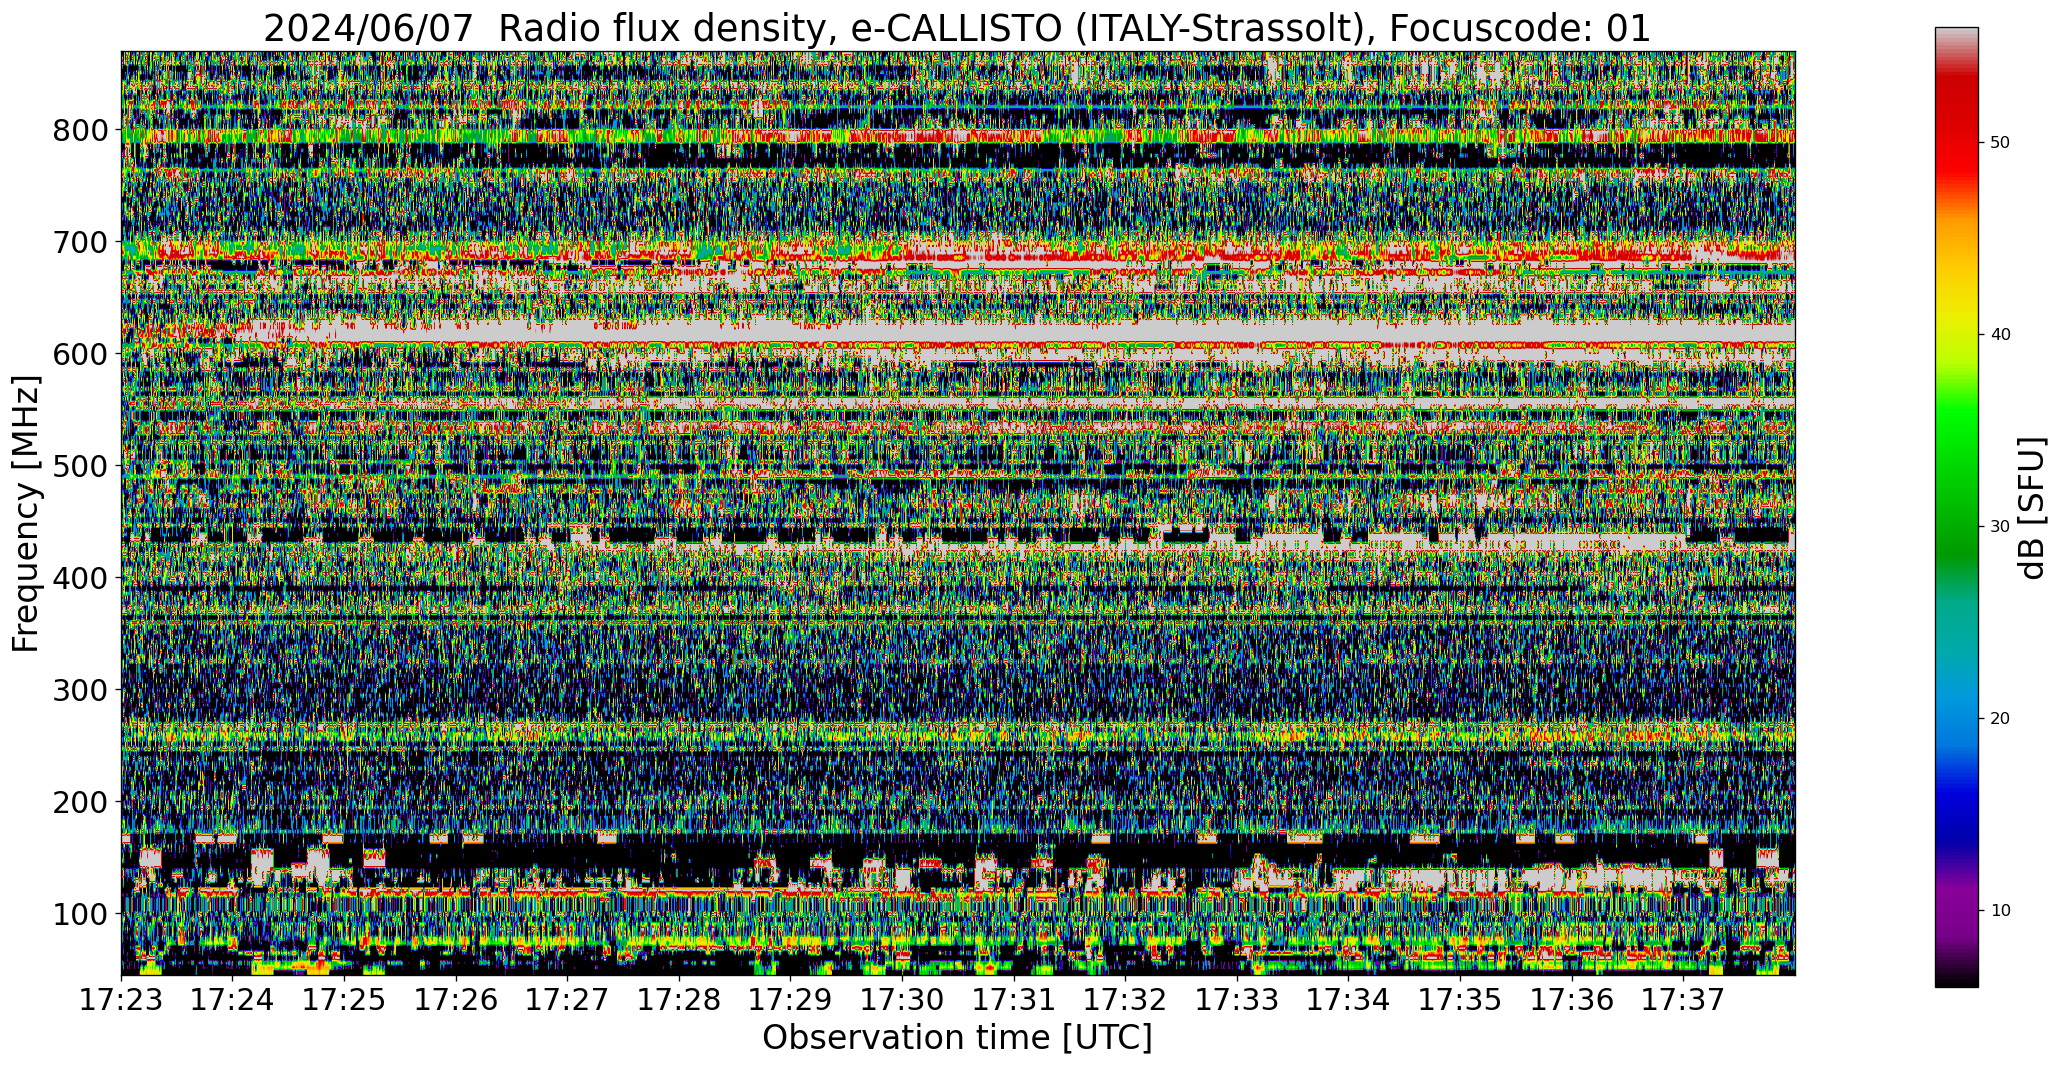The height and width of the screenshot is (1067, 2062).
Task: Click the colorbar tick label 20
Action: point(2000,719)
